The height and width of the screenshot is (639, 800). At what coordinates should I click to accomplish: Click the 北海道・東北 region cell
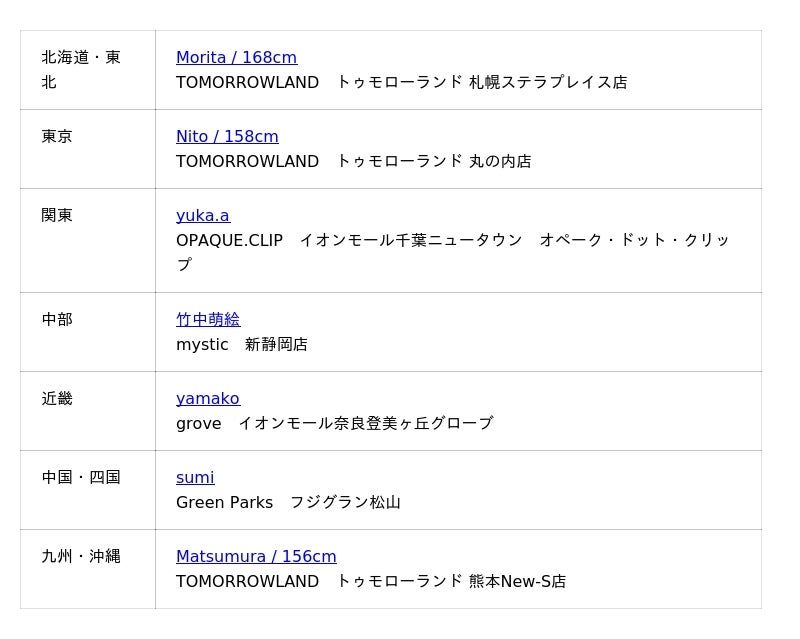click(81, 70)
